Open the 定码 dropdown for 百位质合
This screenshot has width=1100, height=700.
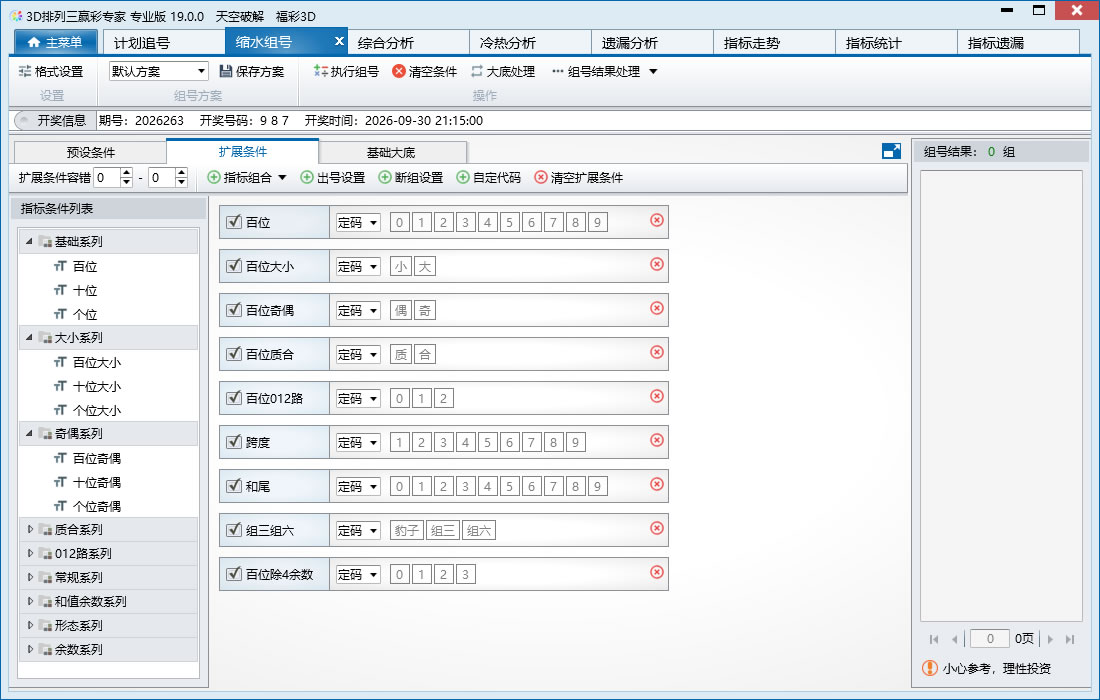coord(358,354)
